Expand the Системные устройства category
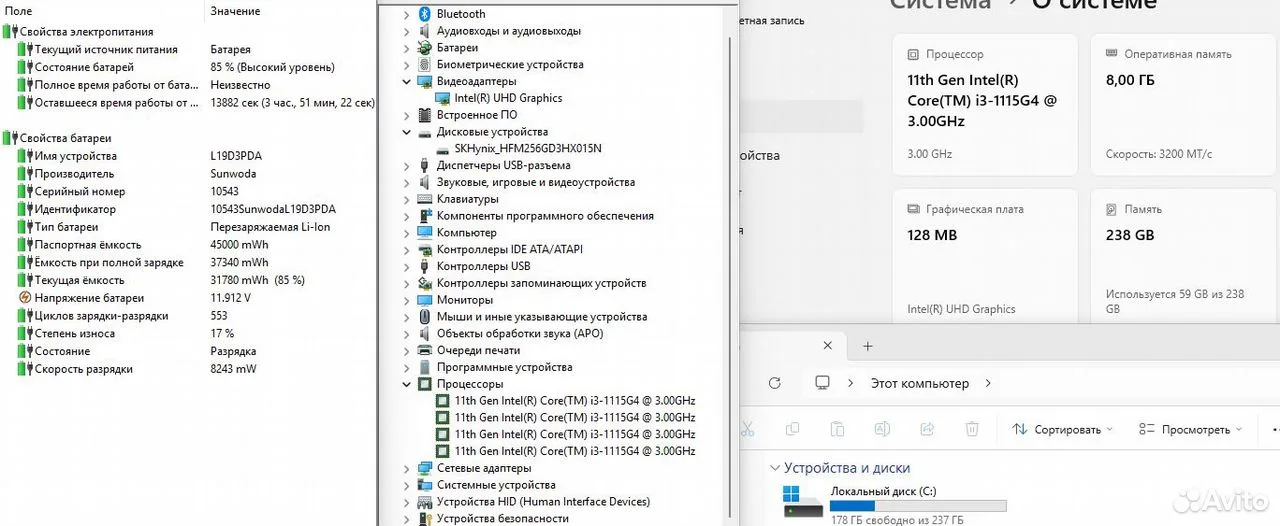This screenshot has height=526, width=1280. coord(406,485)
